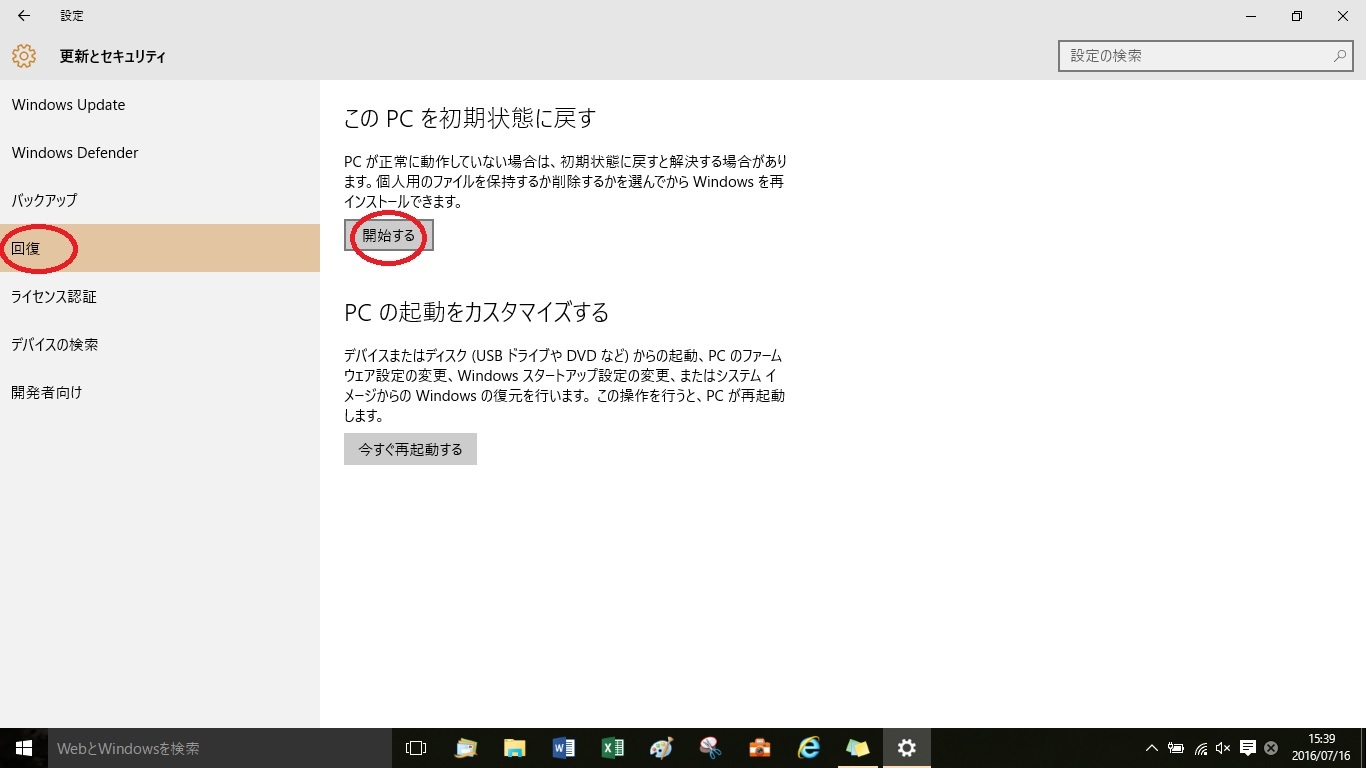Open the File Explorer taskbar icon
1366x768 pixels.
coord(514,748)
